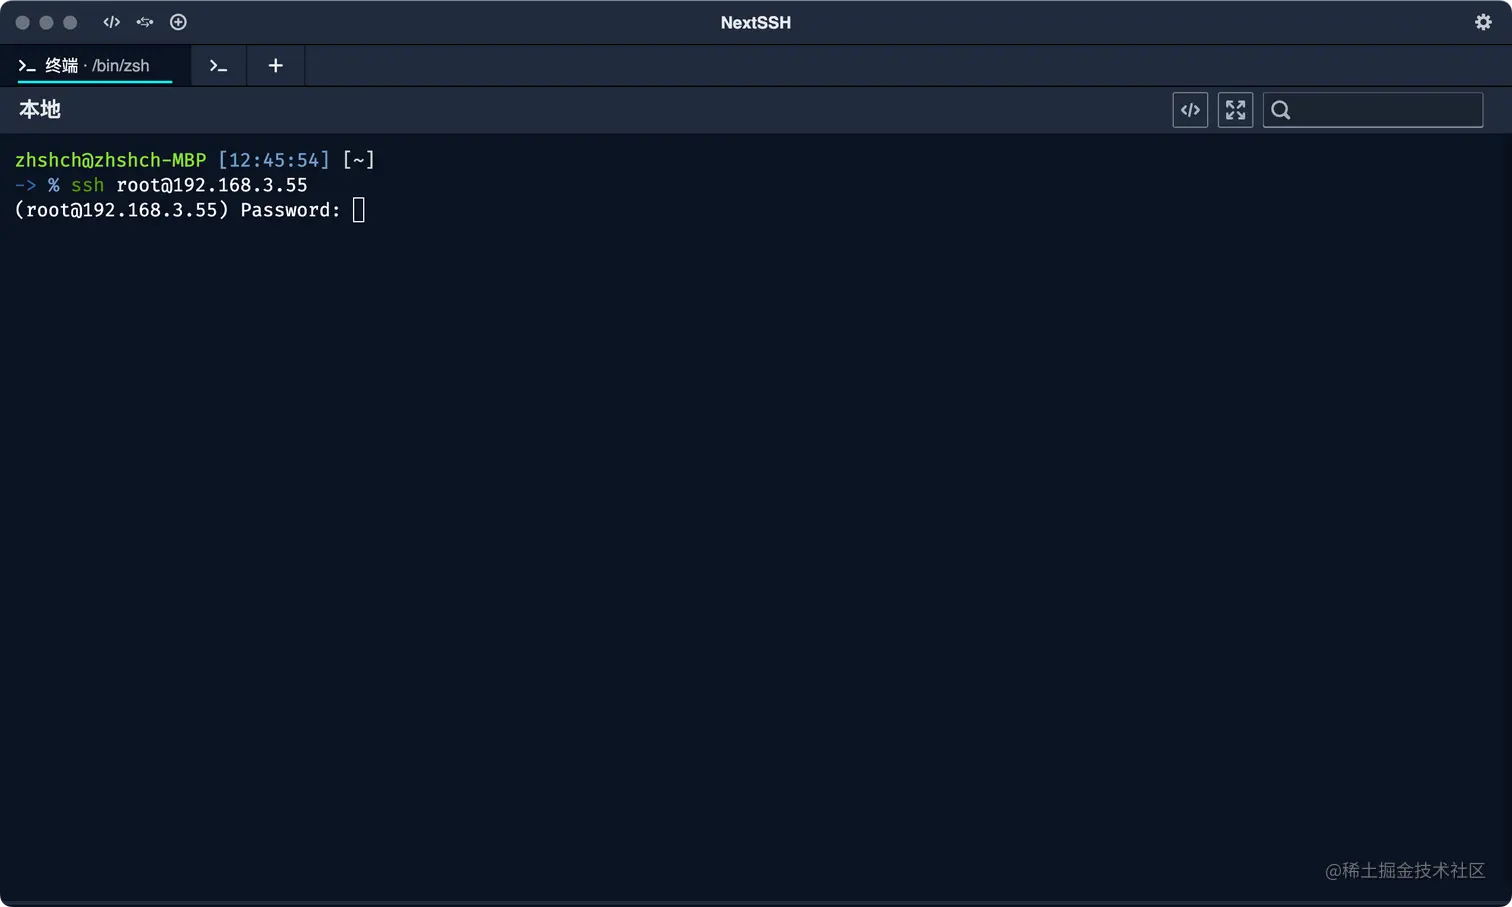Click the [12:45:54] timestamp

point(274,160)
